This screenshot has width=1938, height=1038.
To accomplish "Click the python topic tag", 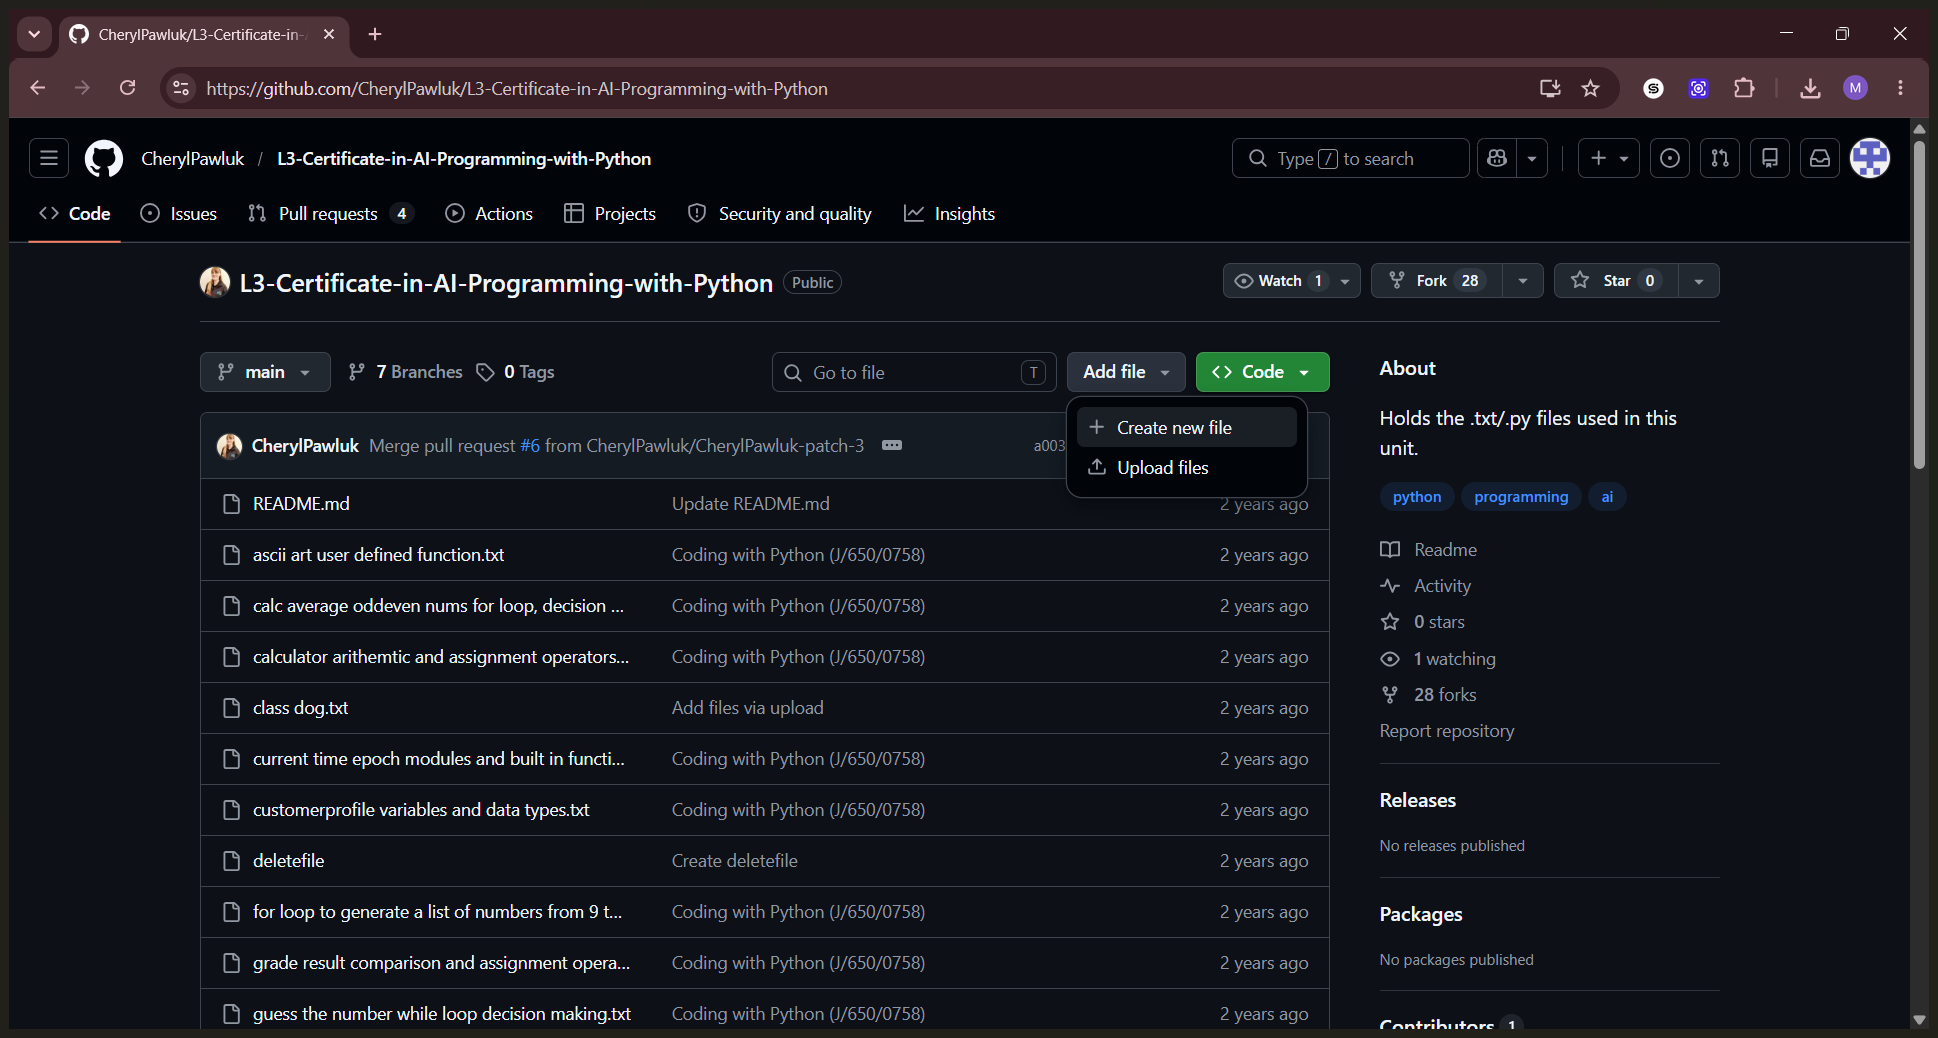I will coord(1417,497).
